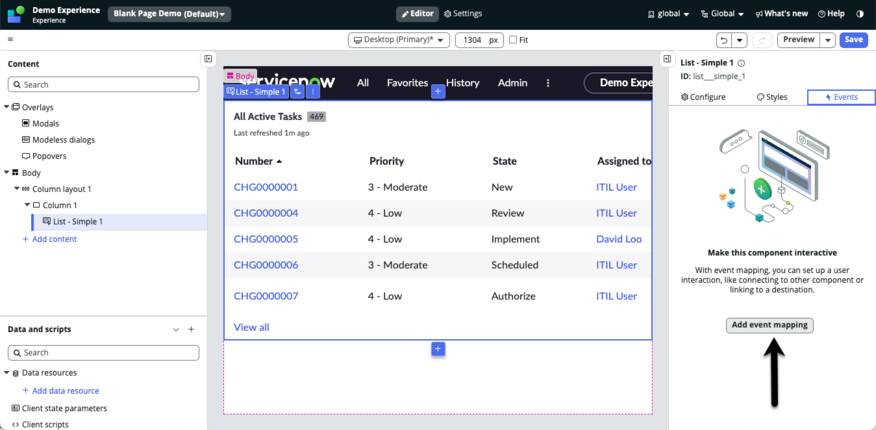Click the State column header

(504, 161)
